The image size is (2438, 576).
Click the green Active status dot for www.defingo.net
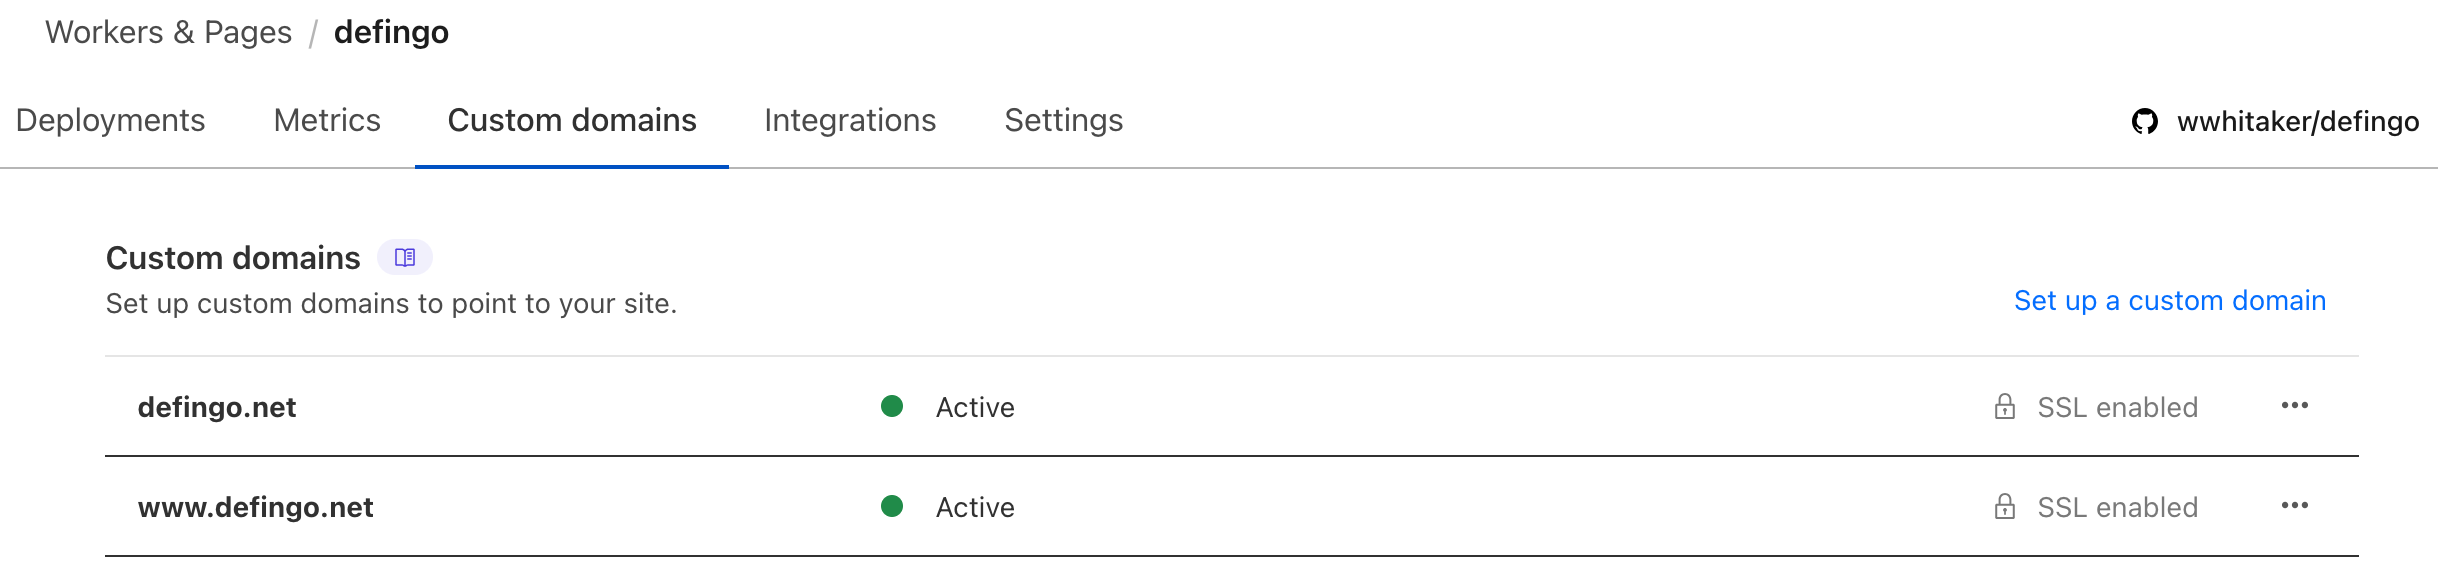pyautogui.click(x=891, y=506)
